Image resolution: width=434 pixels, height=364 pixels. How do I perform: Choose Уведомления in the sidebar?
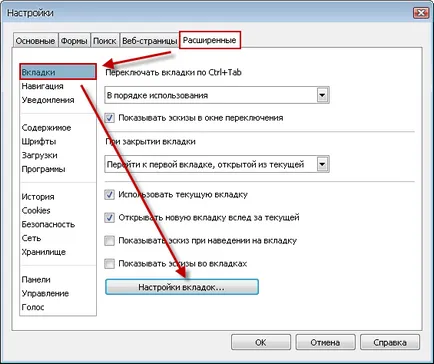coord(48,100)
